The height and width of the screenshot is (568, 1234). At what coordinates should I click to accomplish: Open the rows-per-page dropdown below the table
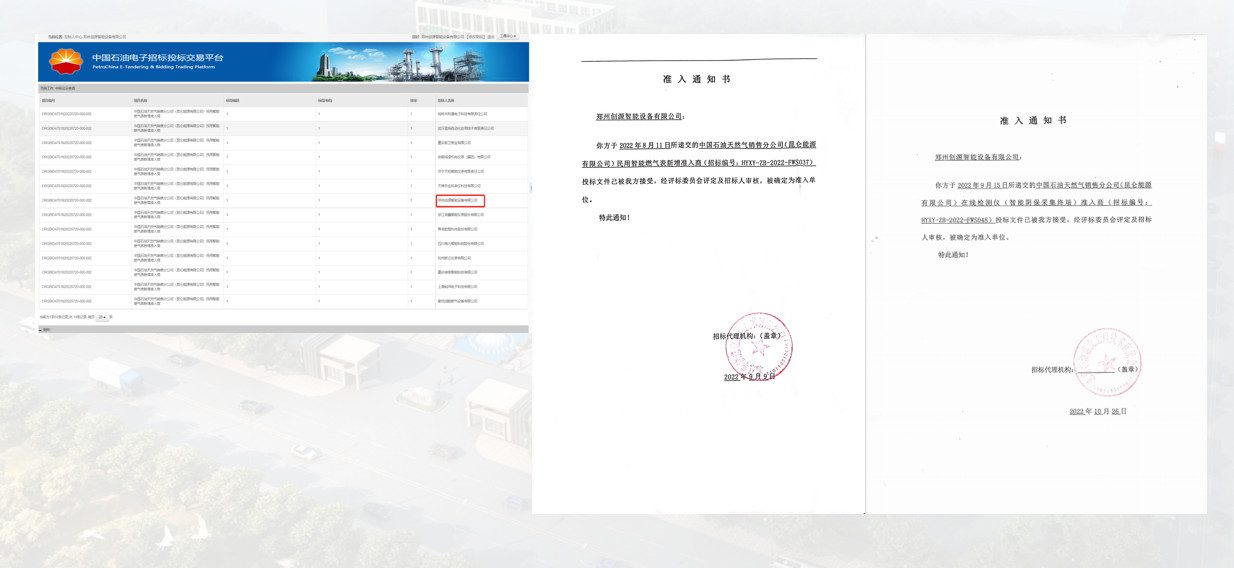[102, 317]
